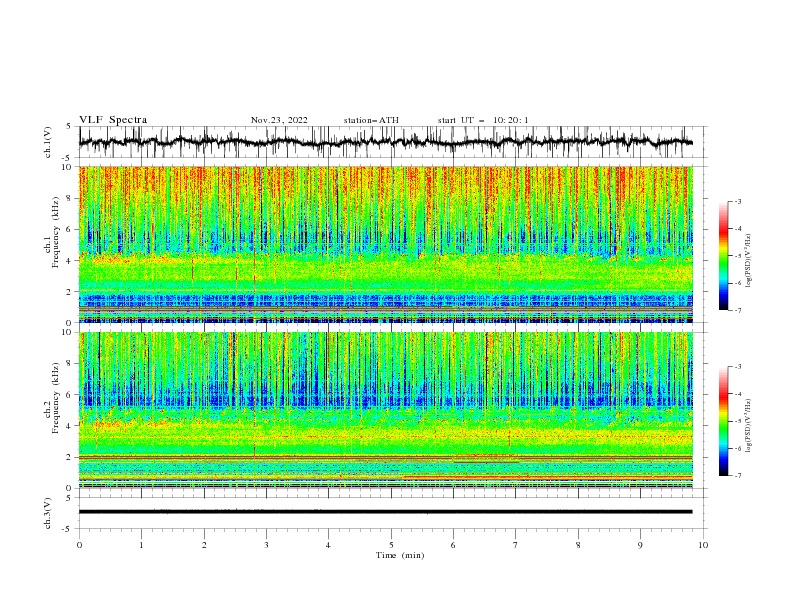
Task: Click the "10" tick on the time axis
Action: click(x=703, y=545)
